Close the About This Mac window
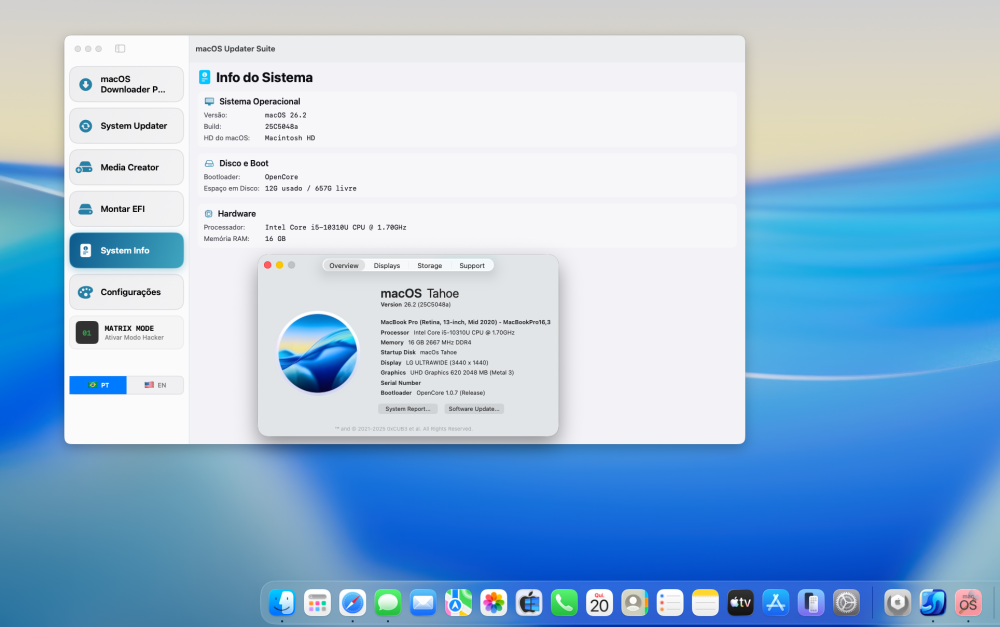The image size is (1000, 627). [268, 265]
